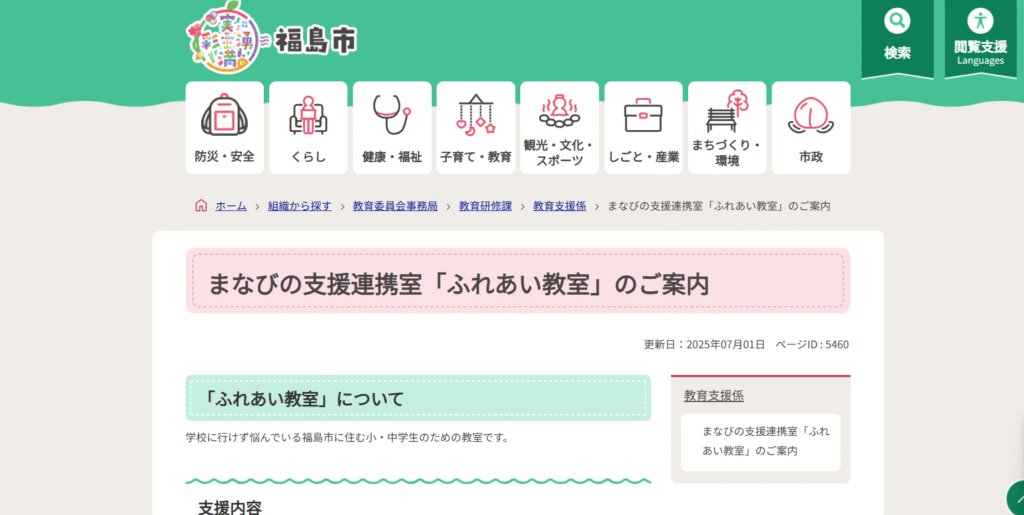Open the 市政 menu label
Screen dimensions: 1024x515
click(x=811, y=157)
